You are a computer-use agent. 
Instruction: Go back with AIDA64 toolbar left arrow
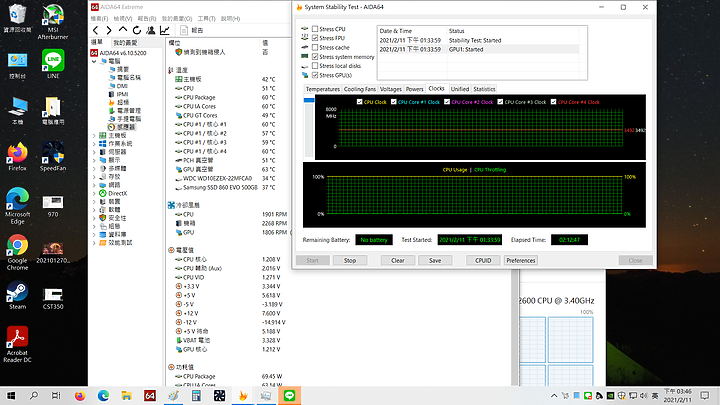(x=96, y=30)
